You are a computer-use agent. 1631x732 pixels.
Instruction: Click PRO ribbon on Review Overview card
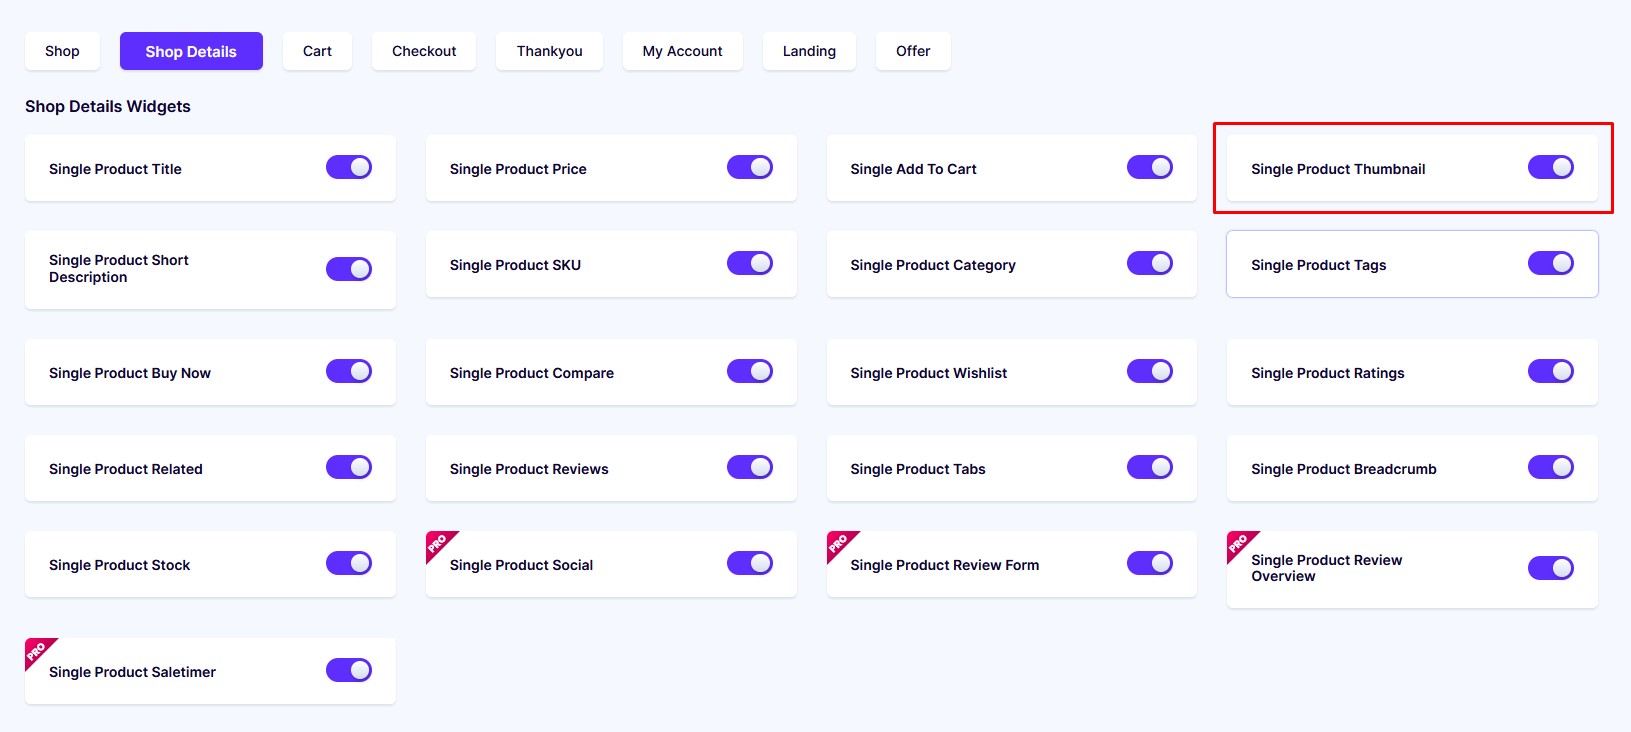click(x=1239, y=544)
